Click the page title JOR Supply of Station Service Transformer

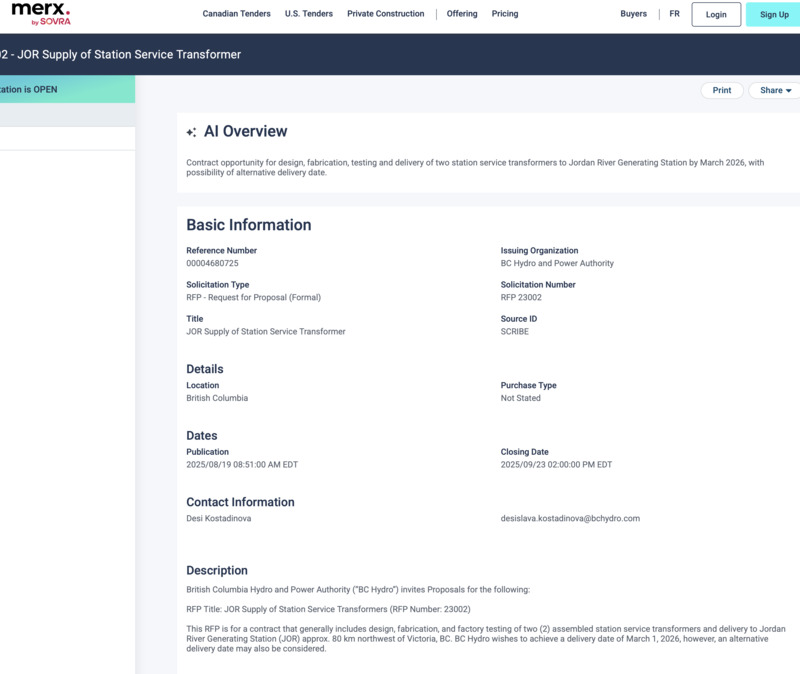point(120,54)
